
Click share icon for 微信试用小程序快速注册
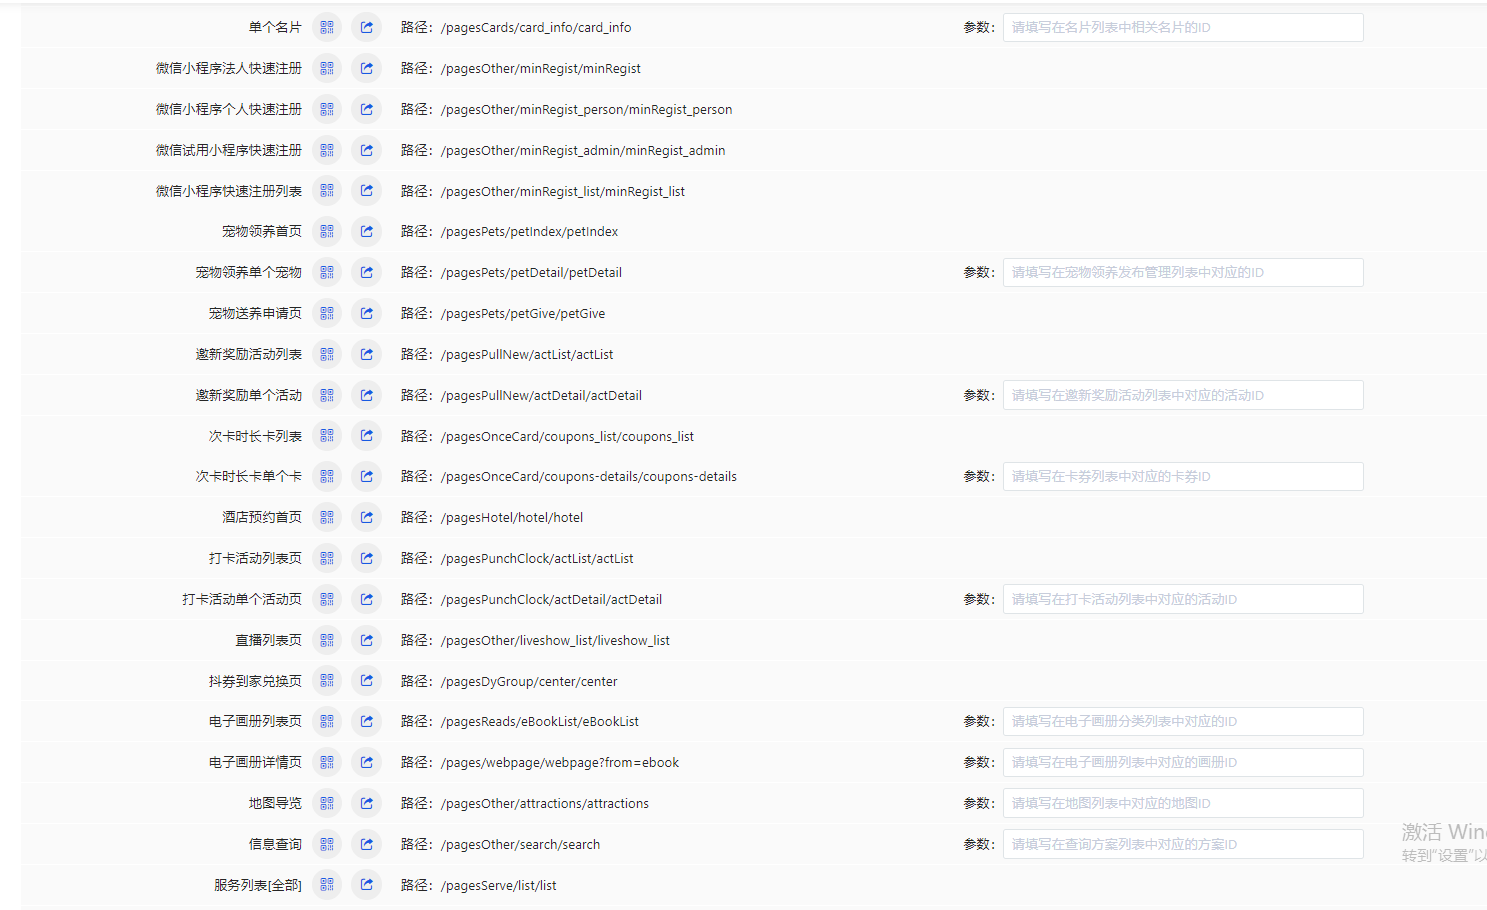tap(367, 150)
